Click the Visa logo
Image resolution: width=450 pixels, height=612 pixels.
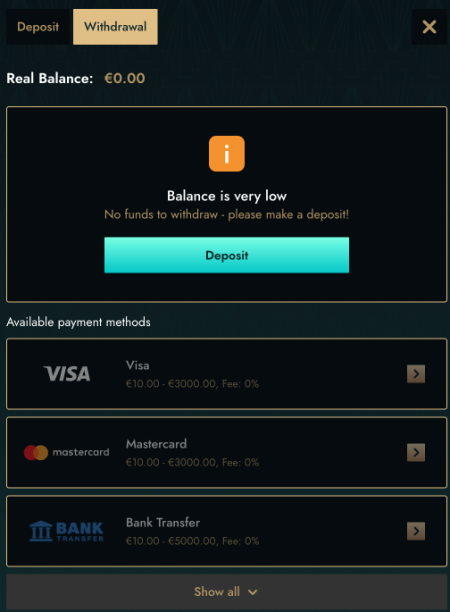coord(67,374)
